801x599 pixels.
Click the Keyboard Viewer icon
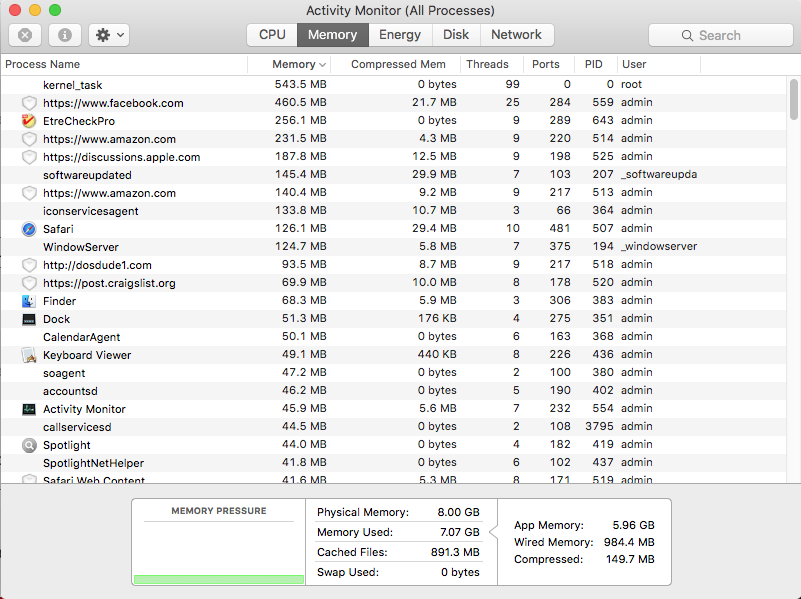29,355
